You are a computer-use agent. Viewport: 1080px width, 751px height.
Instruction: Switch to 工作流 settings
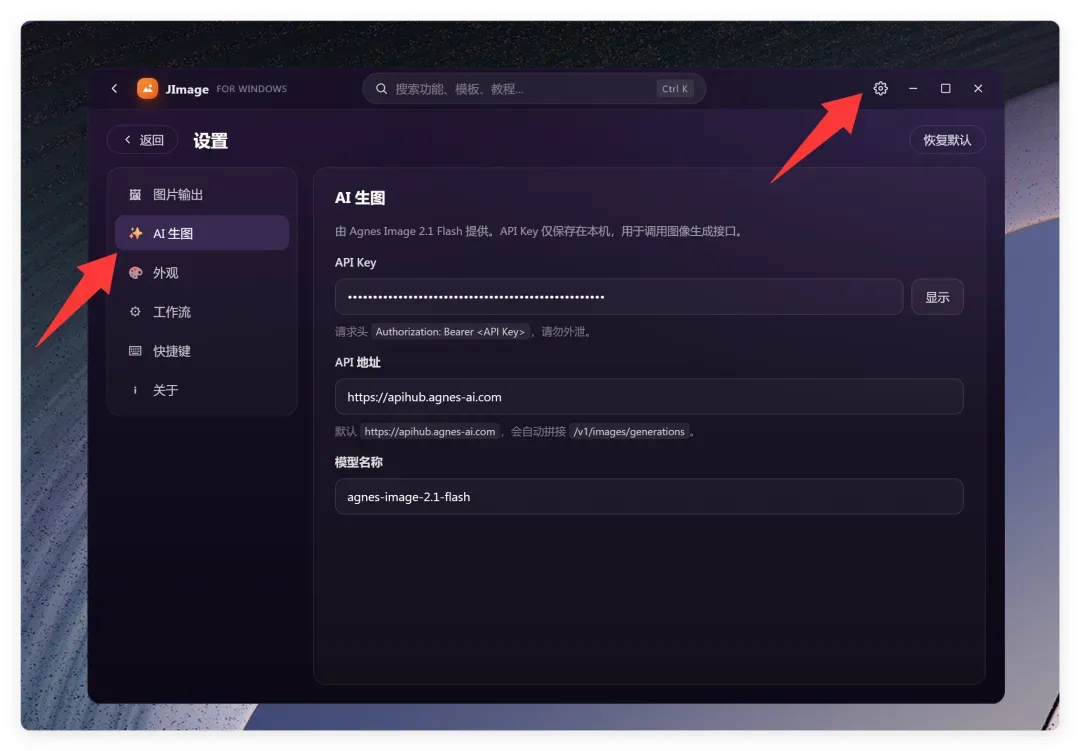coord(202,311)
